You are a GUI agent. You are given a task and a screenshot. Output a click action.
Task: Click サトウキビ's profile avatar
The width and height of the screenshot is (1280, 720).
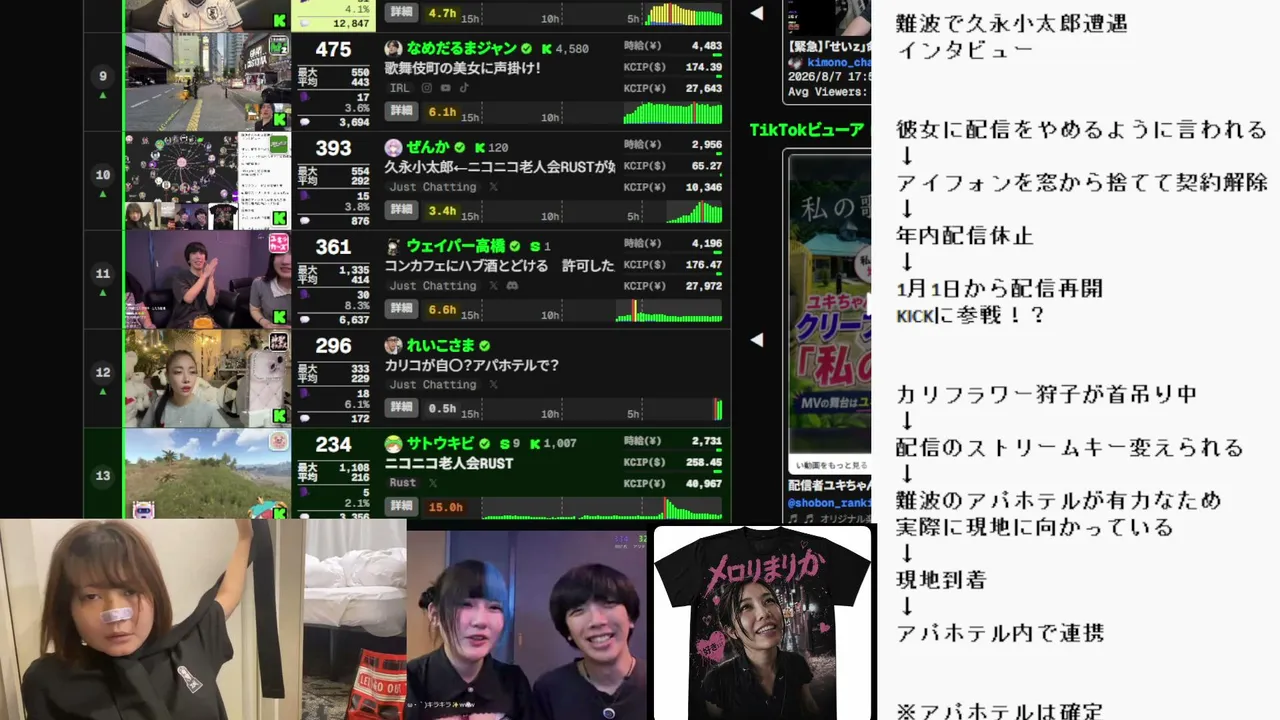(x=393, y=444)
